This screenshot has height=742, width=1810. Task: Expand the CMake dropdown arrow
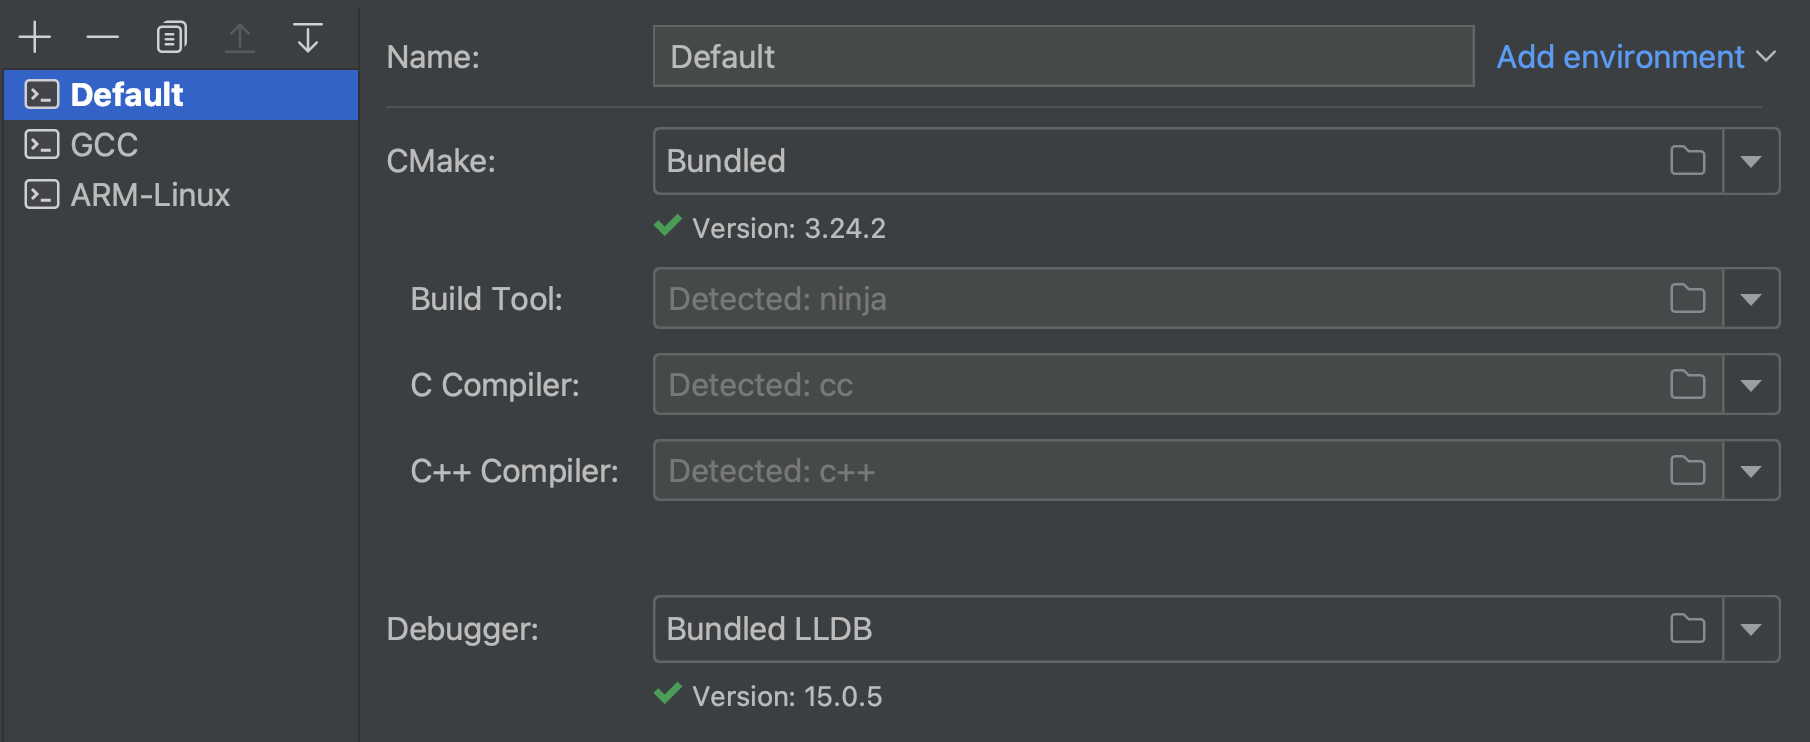(1750, 161)
